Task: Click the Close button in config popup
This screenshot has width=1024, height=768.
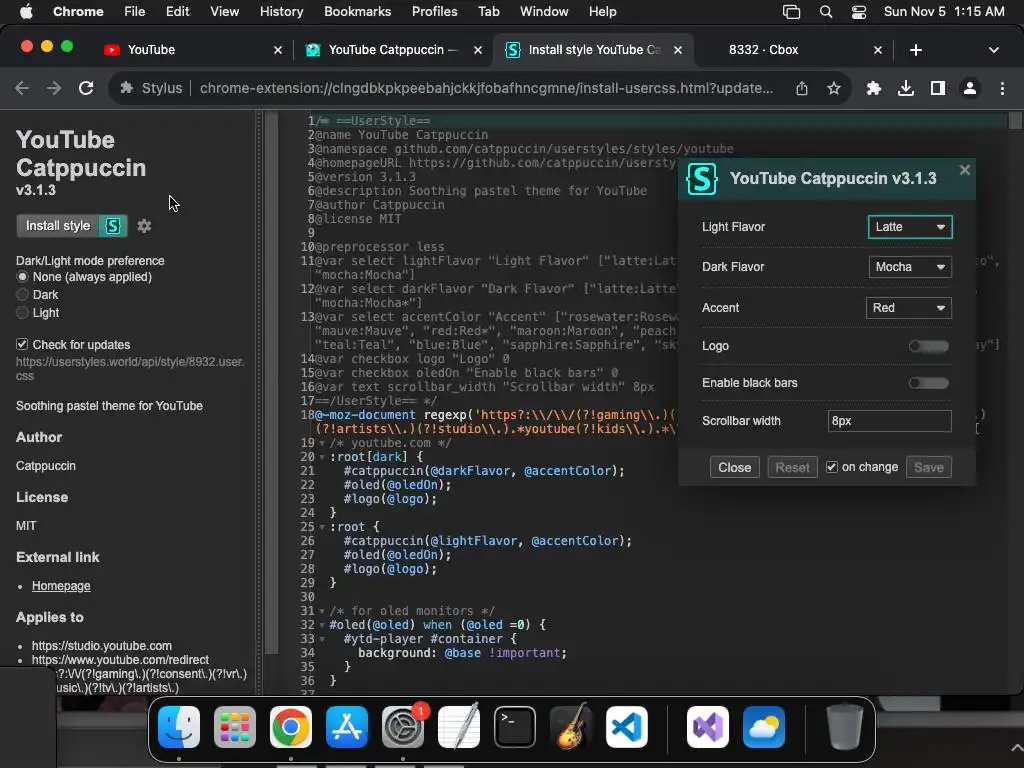Action: pos(735,468)
